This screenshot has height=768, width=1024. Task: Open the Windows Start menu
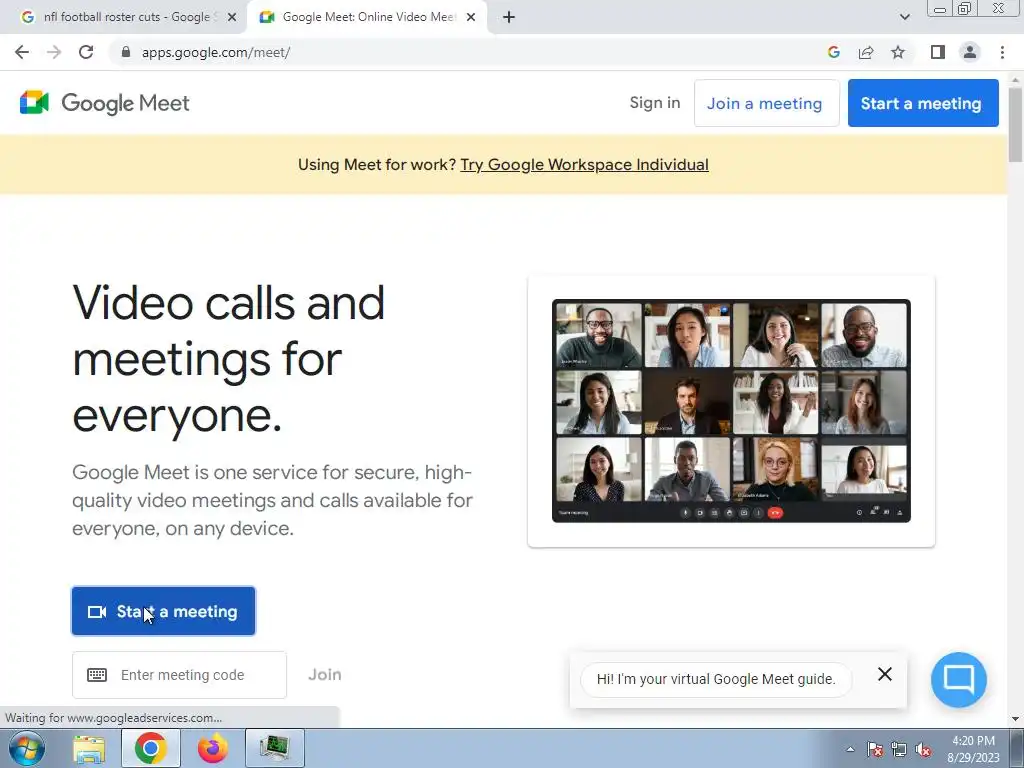click(x=26, y=748)
